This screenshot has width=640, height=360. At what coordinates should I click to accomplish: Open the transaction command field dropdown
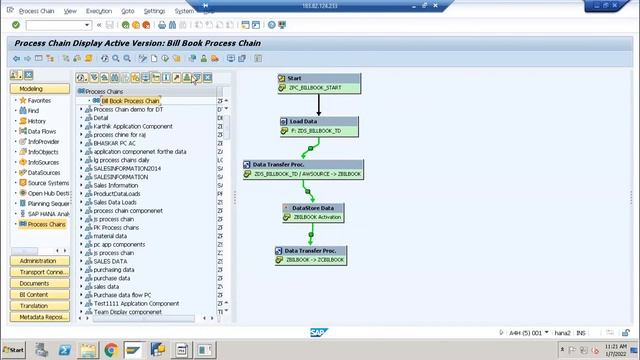point(87,25)
